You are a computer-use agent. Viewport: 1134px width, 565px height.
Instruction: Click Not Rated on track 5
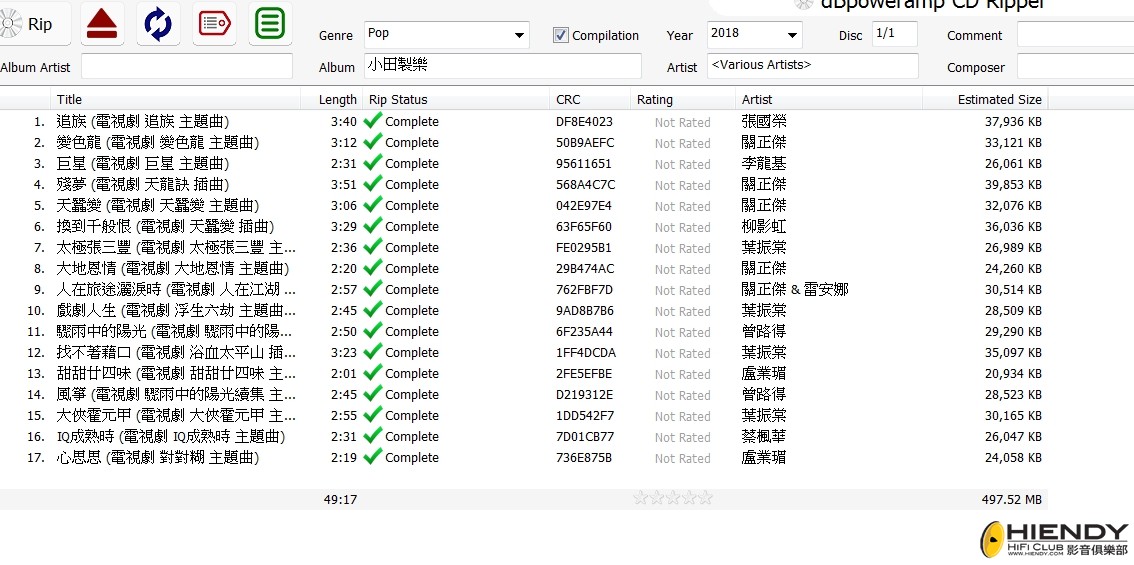[682, 206]
